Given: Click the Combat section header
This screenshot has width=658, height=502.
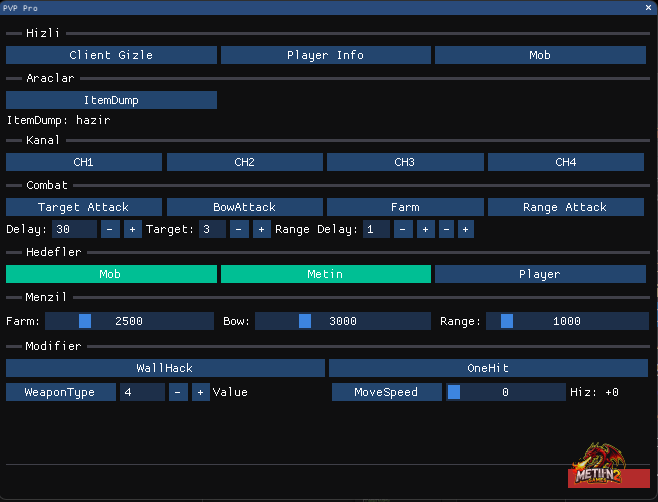Looking at the screenshot, I should [47, 185].
